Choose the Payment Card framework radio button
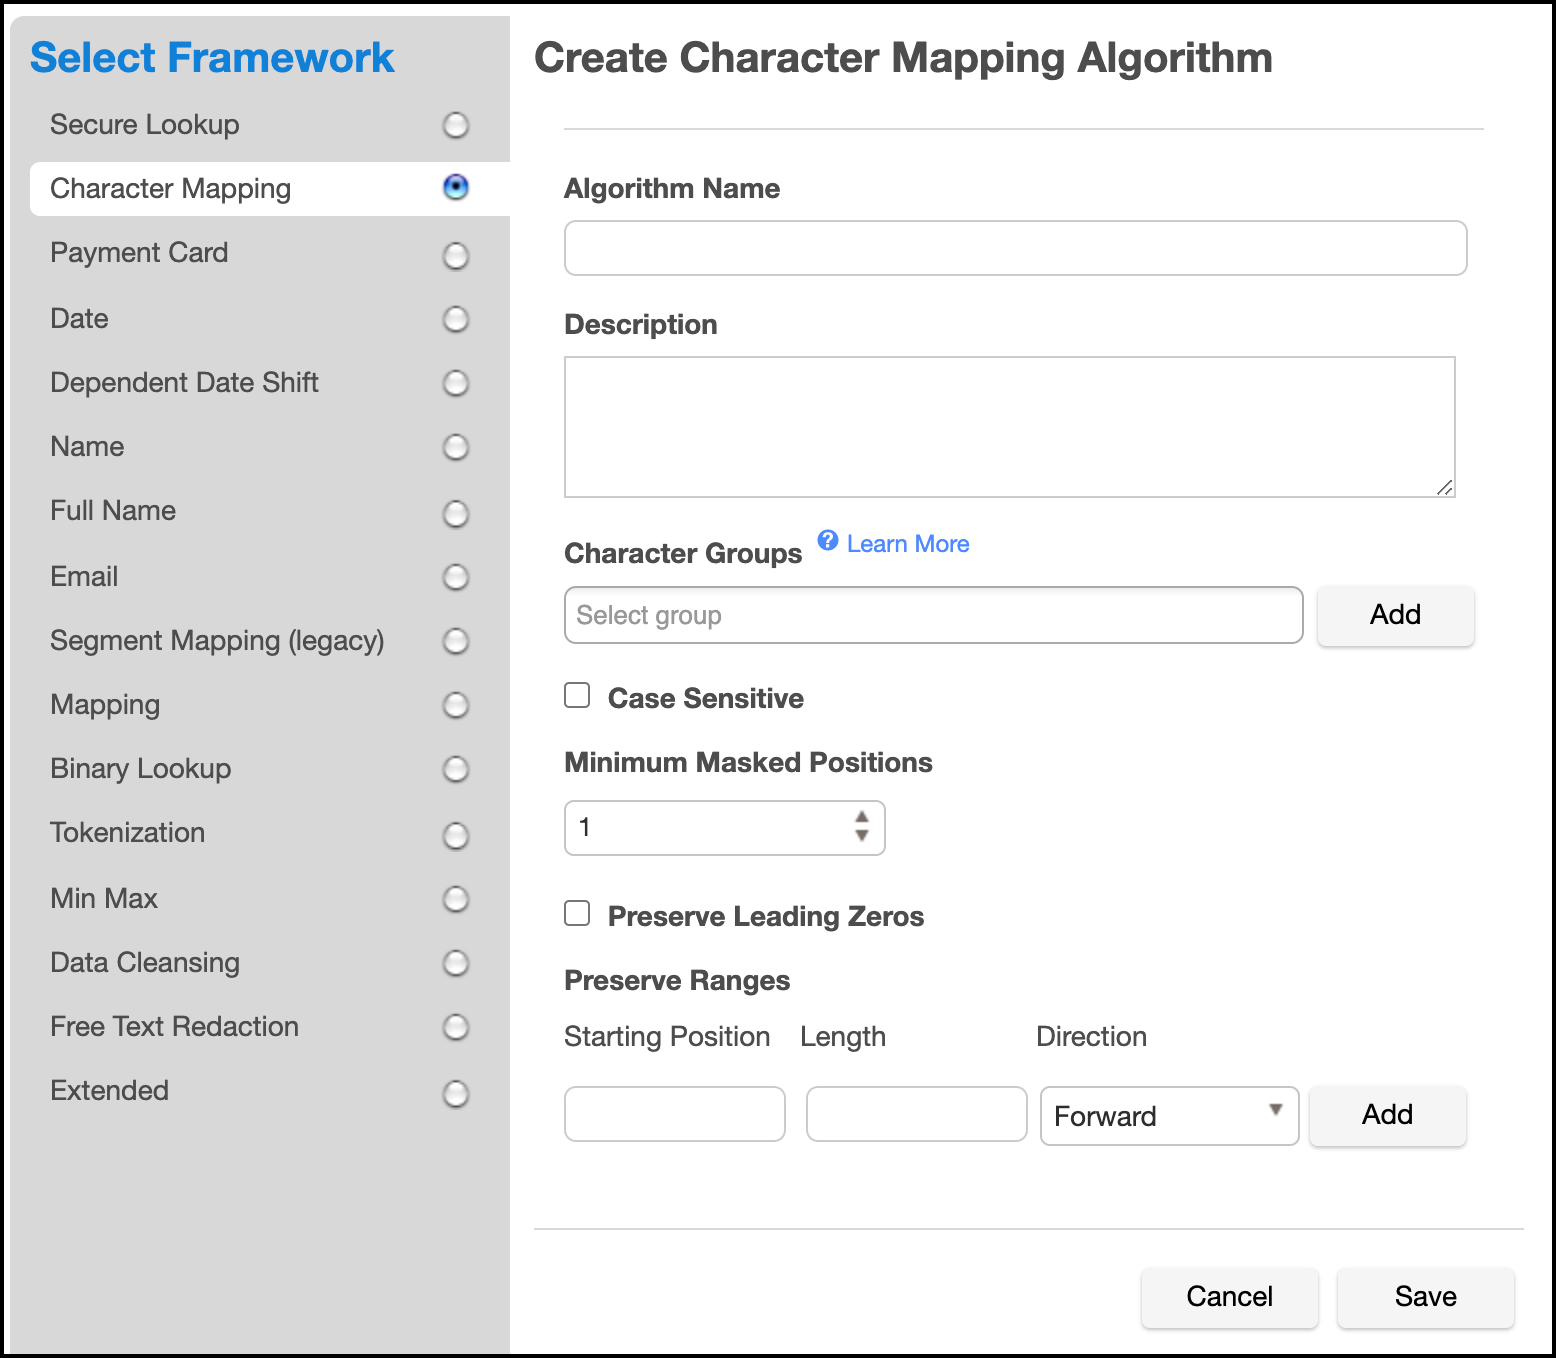This screenshot has height=1358, width=1556. (456, 256)
